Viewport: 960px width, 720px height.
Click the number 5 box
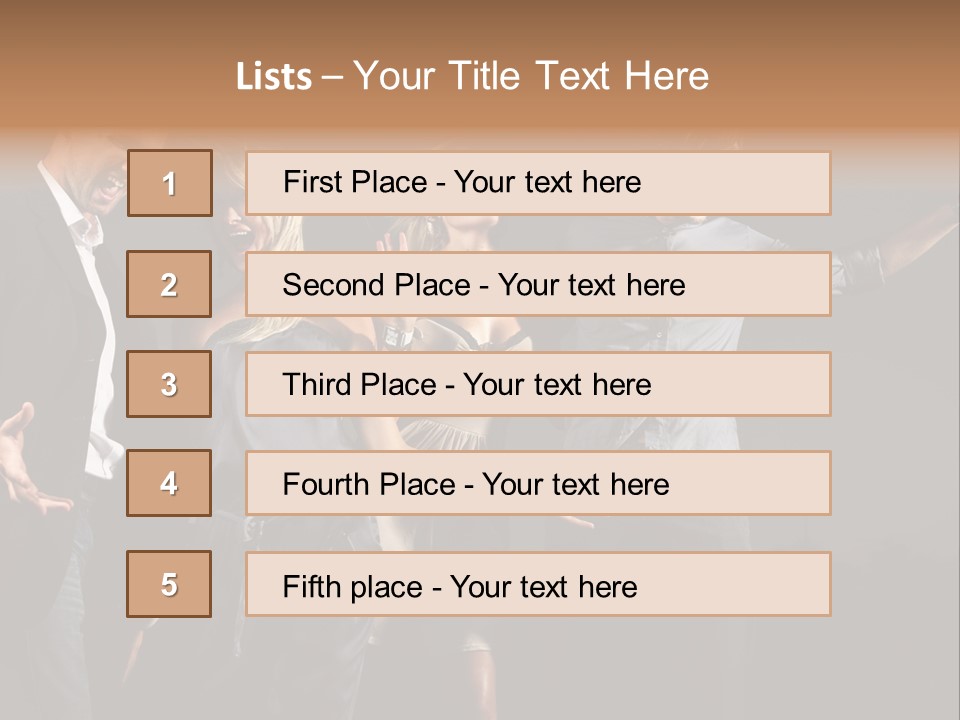[x=169, y=584]
